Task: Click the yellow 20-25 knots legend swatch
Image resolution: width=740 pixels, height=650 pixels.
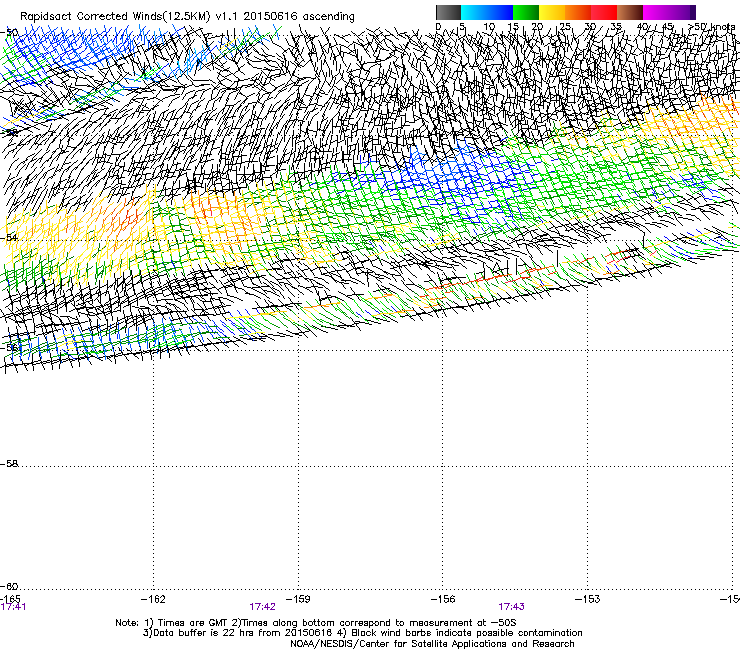Action: [x=552, y=12]
